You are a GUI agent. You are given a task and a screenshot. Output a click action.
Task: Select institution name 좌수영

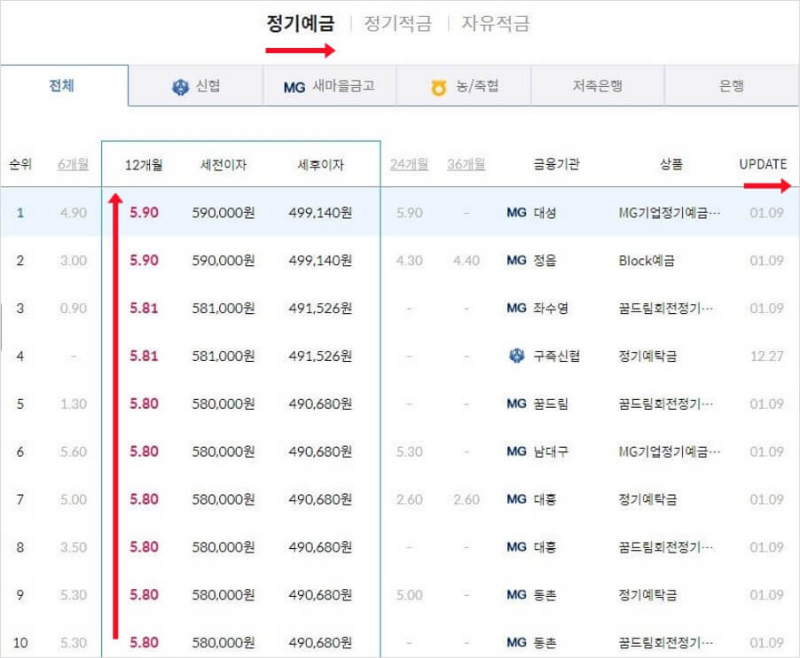tap(551, 308)
